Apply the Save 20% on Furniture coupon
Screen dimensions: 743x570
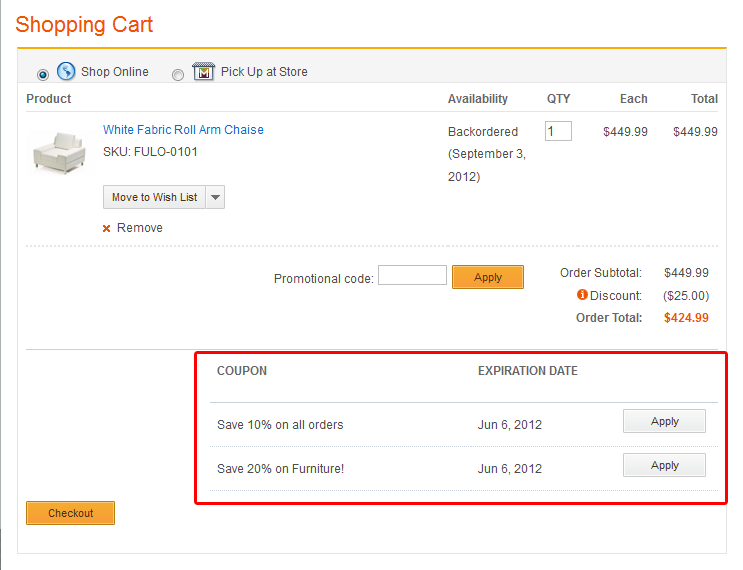pyautogui.click(x=664, y=465)
